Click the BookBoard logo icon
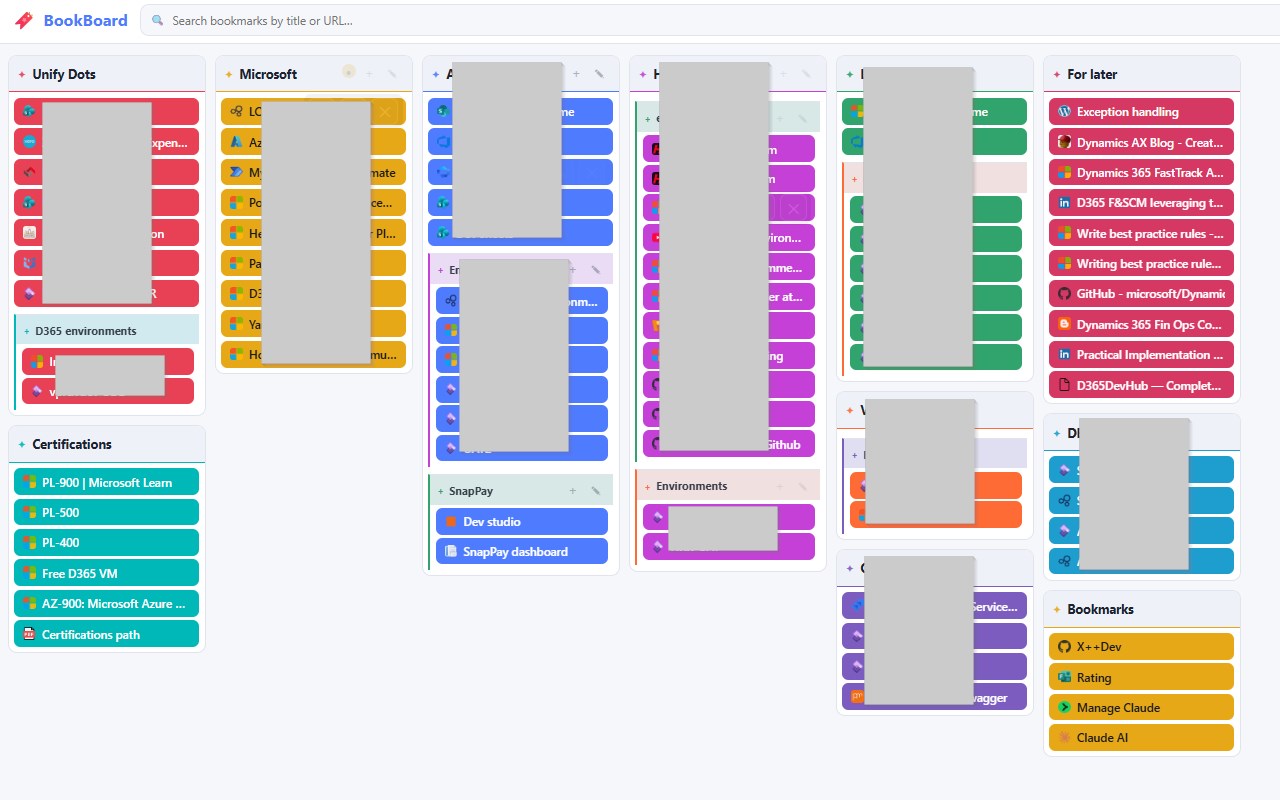The image size is (1280, 800). coord(24,20)
